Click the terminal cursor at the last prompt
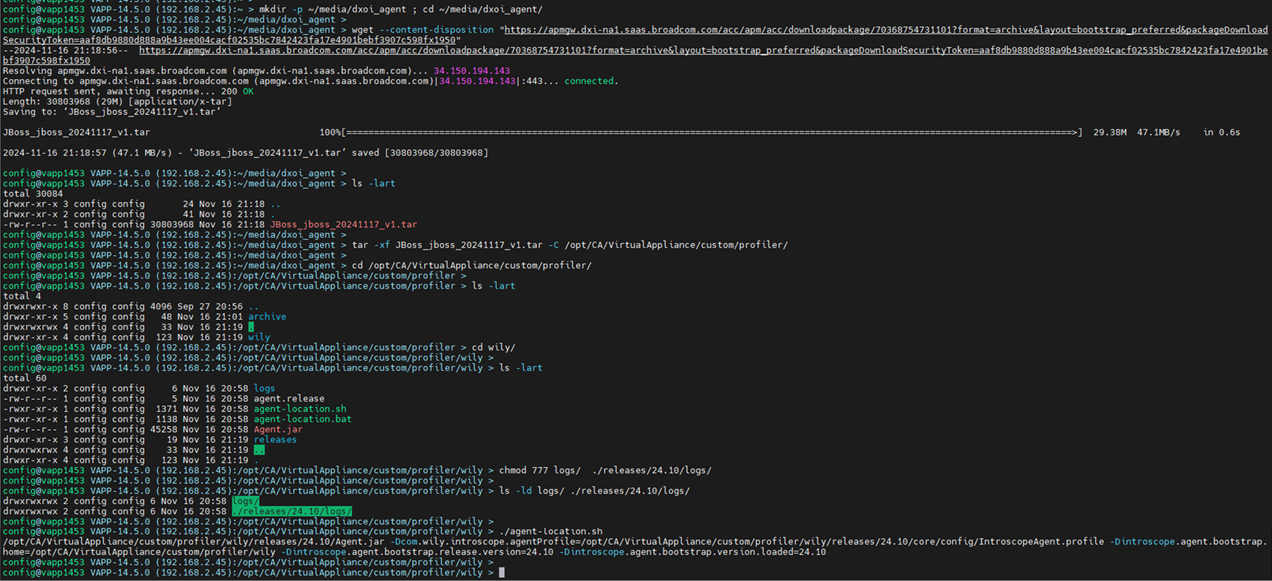The image size is (1272, 581). tap(502, 572)
